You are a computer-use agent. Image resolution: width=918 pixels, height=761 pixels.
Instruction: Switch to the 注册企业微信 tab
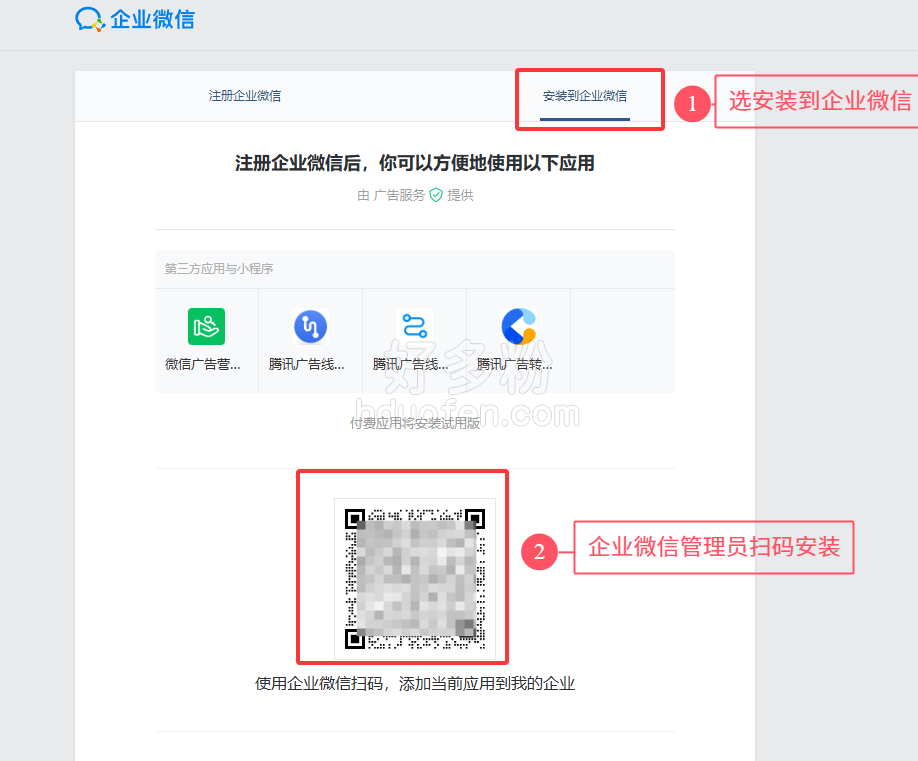245,96
